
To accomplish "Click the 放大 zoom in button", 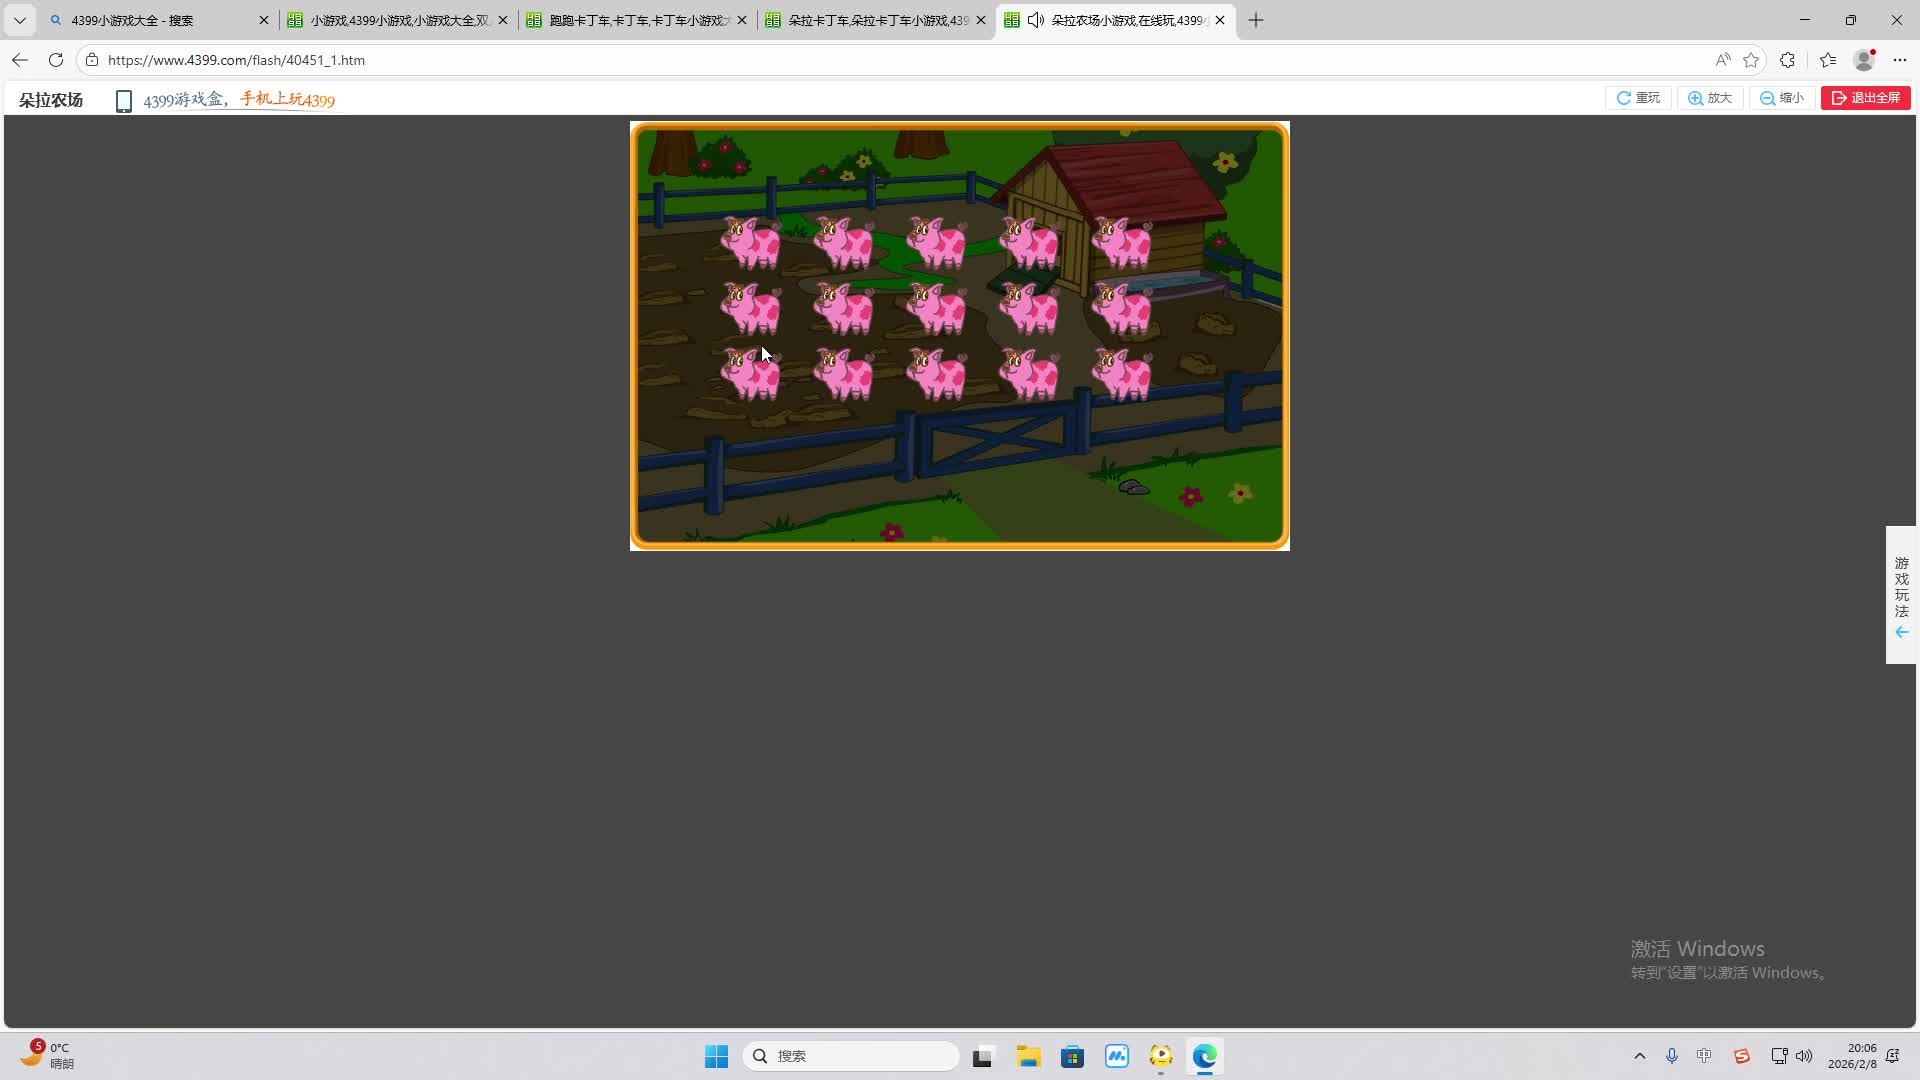I will [1710, 98].
